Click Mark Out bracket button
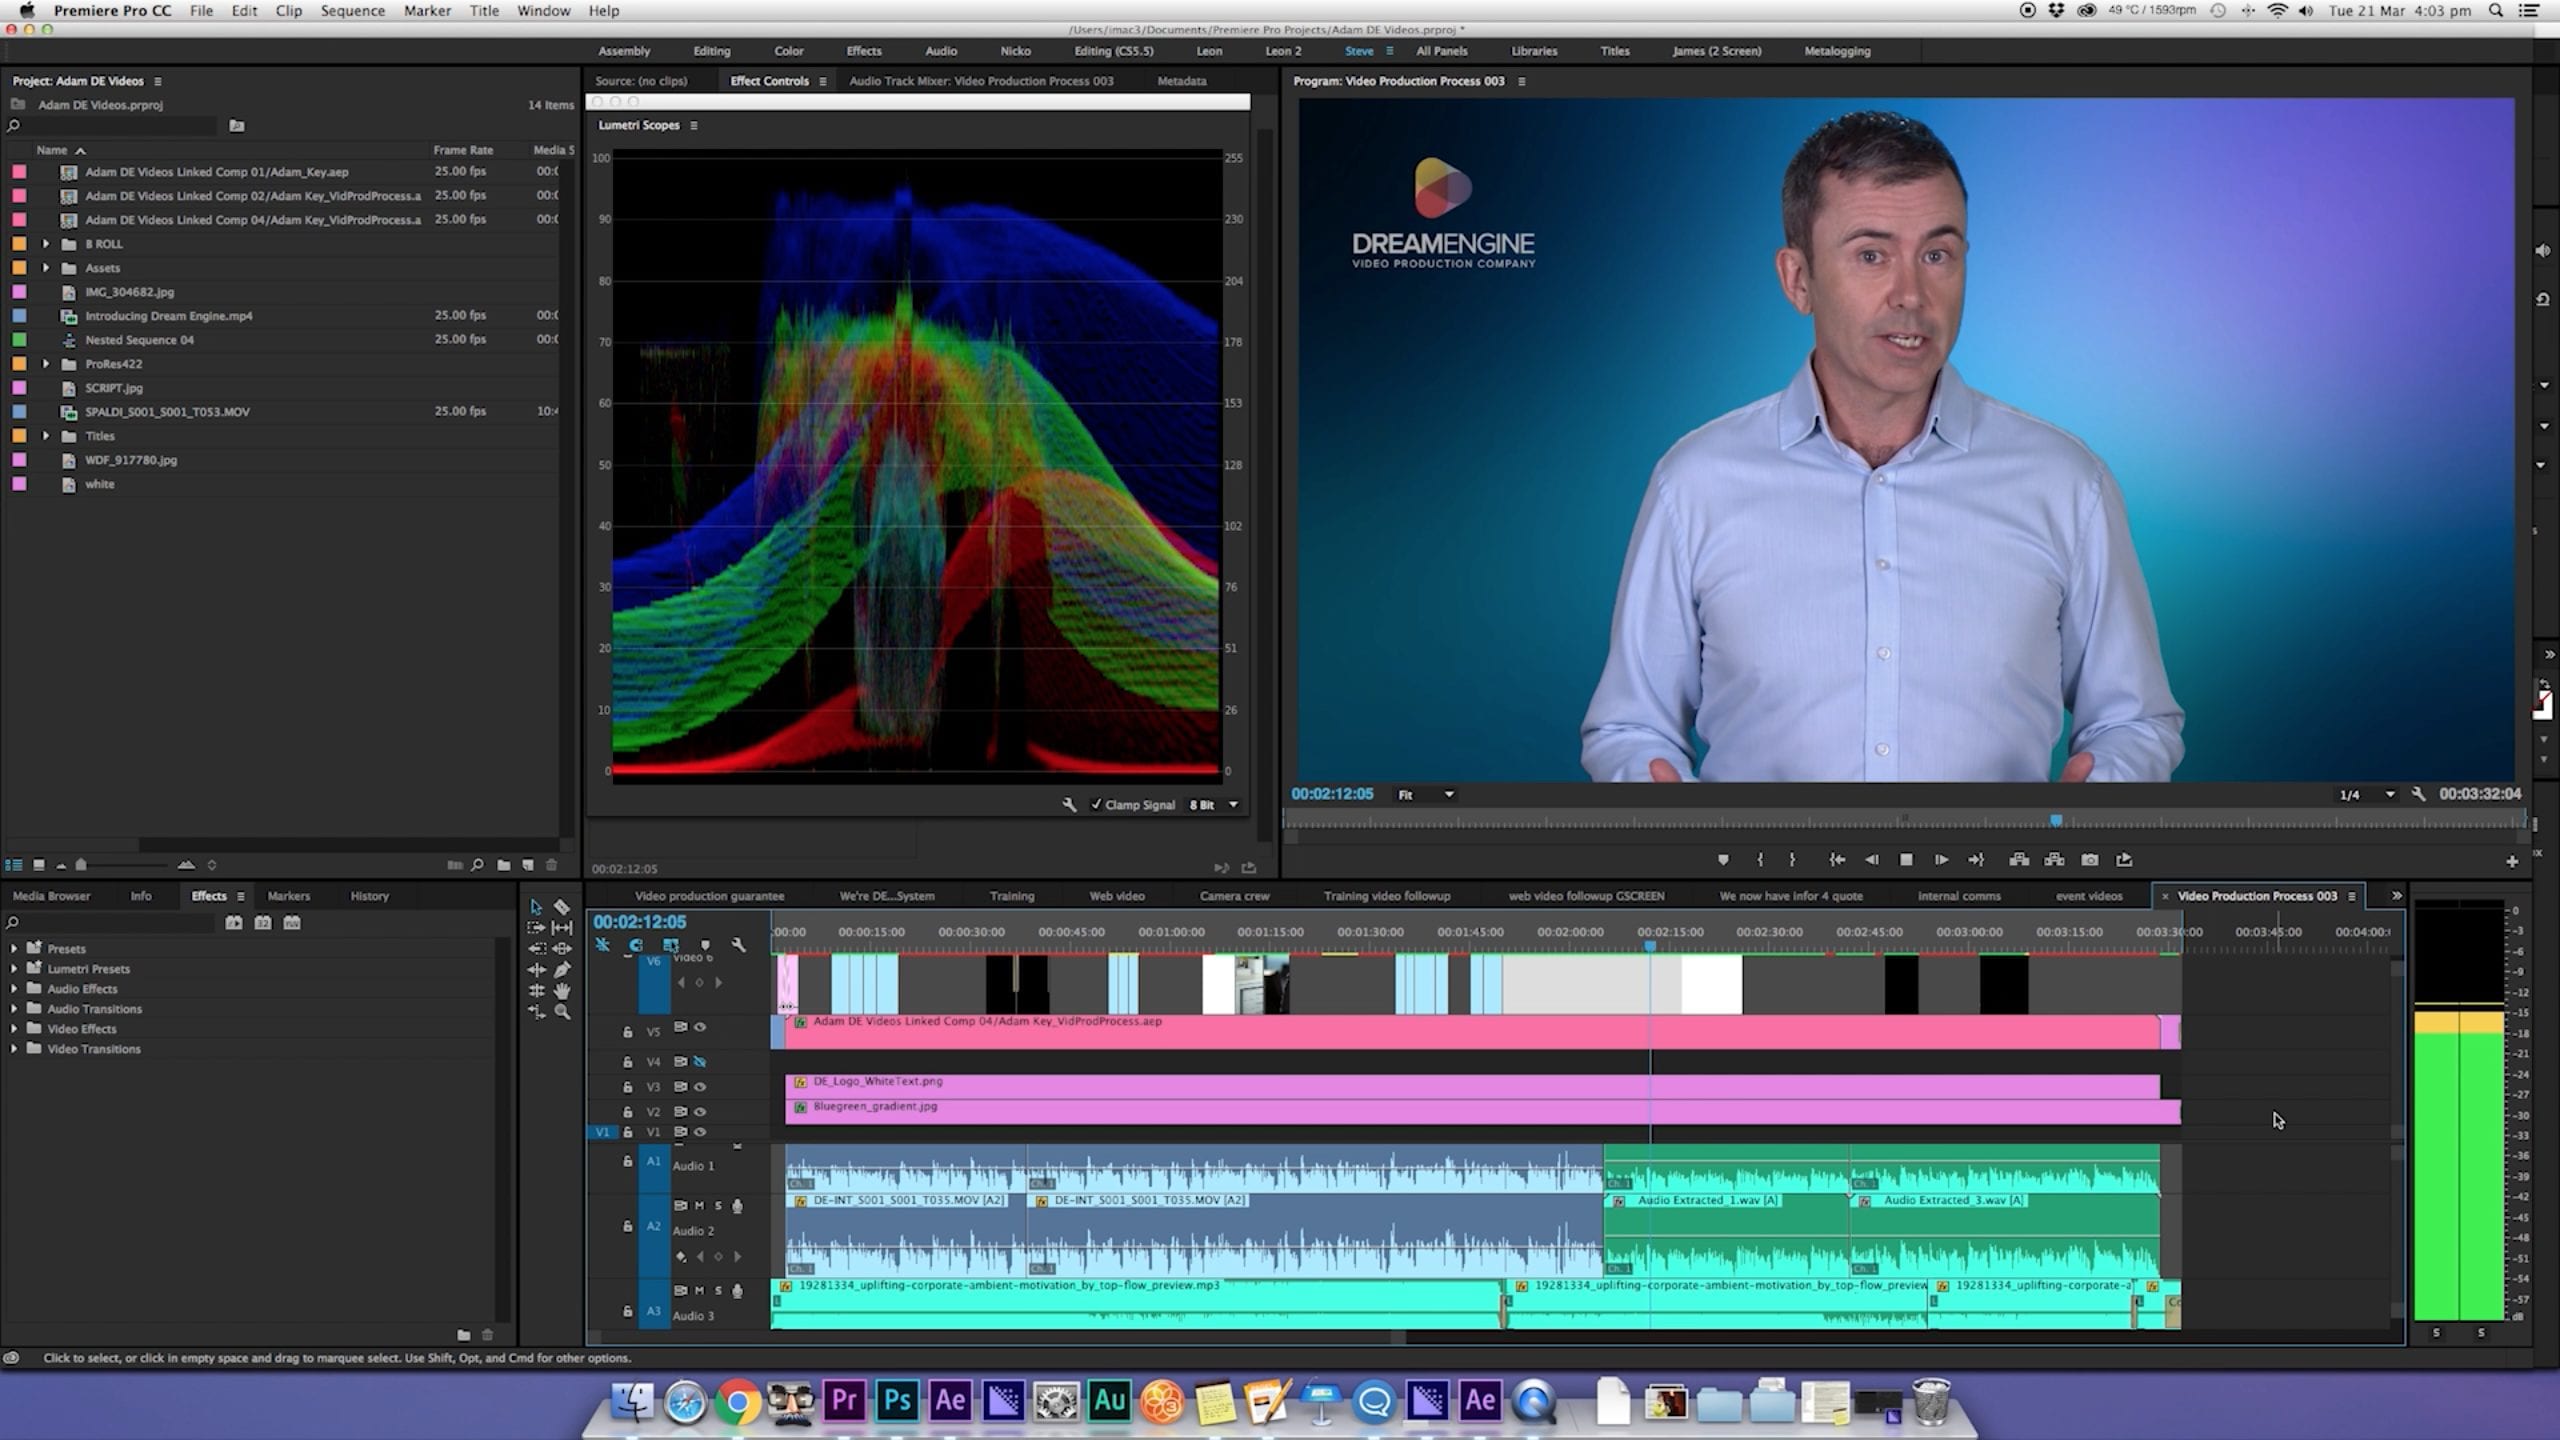The height and width of the screenshot is (1440, 2560). (x=1792, y=860)
